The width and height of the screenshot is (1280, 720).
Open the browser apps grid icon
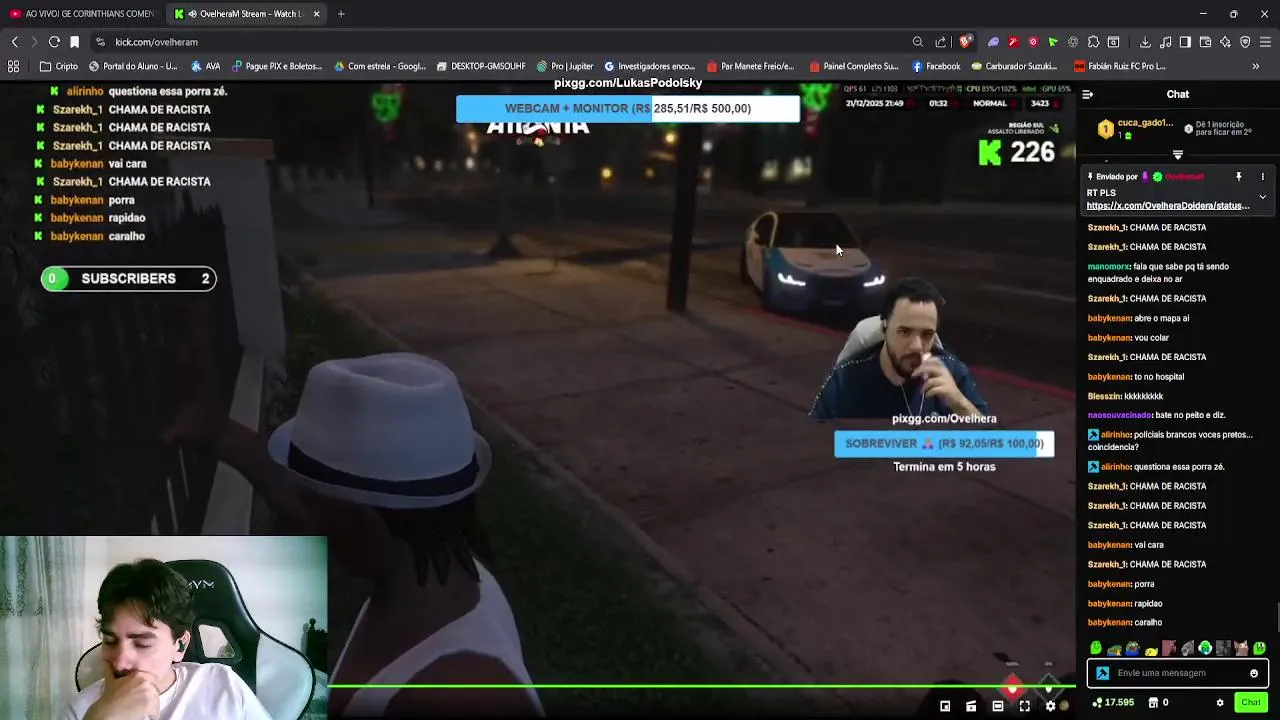pyautogui.click(x=13, y=66)
